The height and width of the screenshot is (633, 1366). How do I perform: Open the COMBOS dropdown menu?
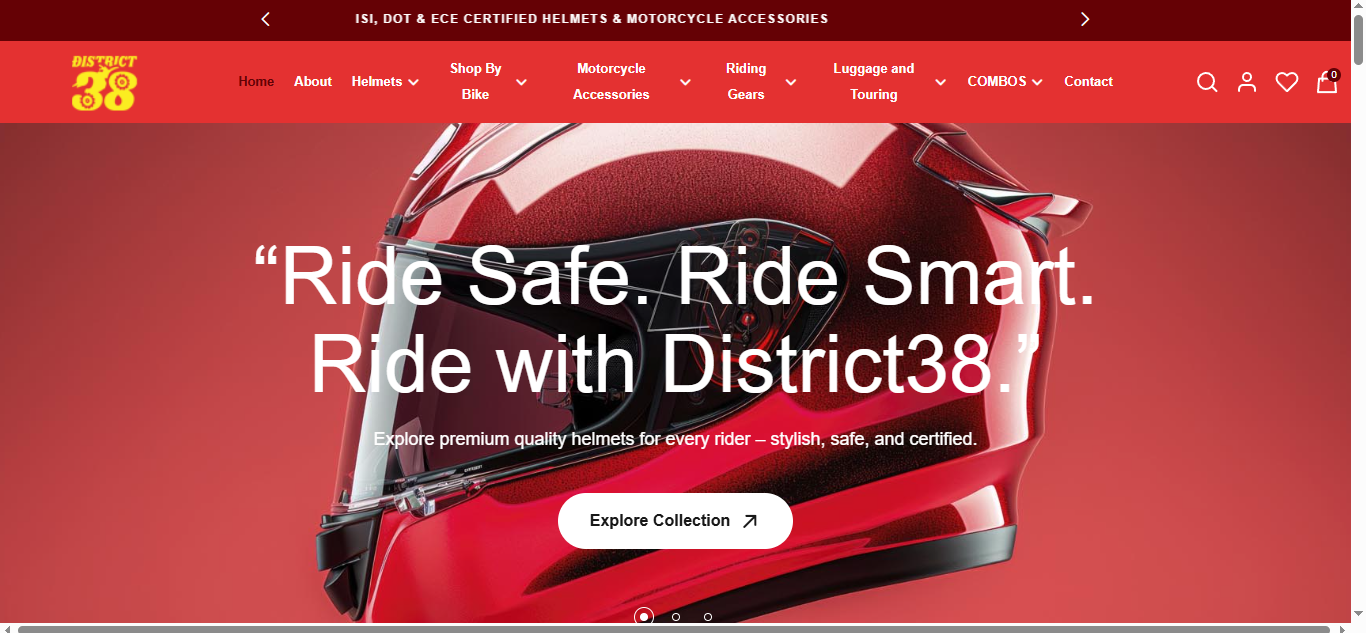point(1005,82)
